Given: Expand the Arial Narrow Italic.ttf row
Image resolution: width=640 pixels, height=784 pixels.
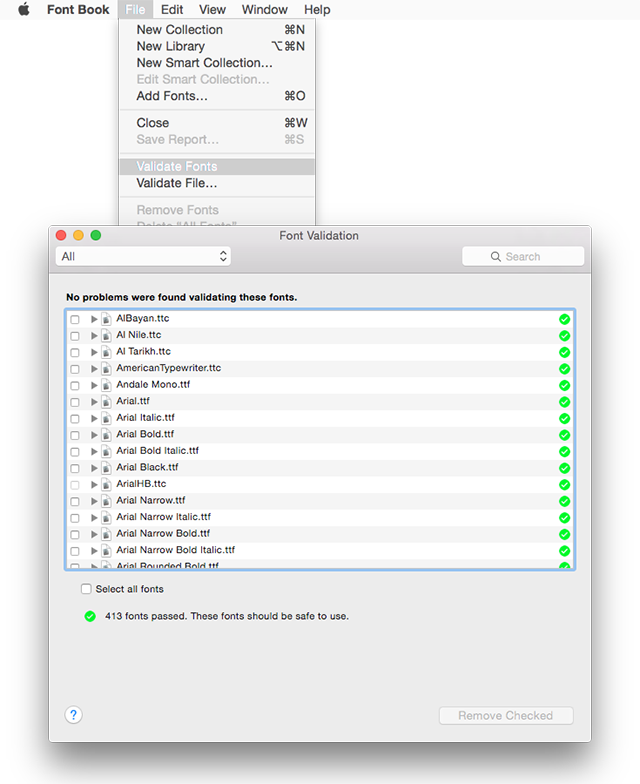Looking at the screenshot, I should [94, 517].
